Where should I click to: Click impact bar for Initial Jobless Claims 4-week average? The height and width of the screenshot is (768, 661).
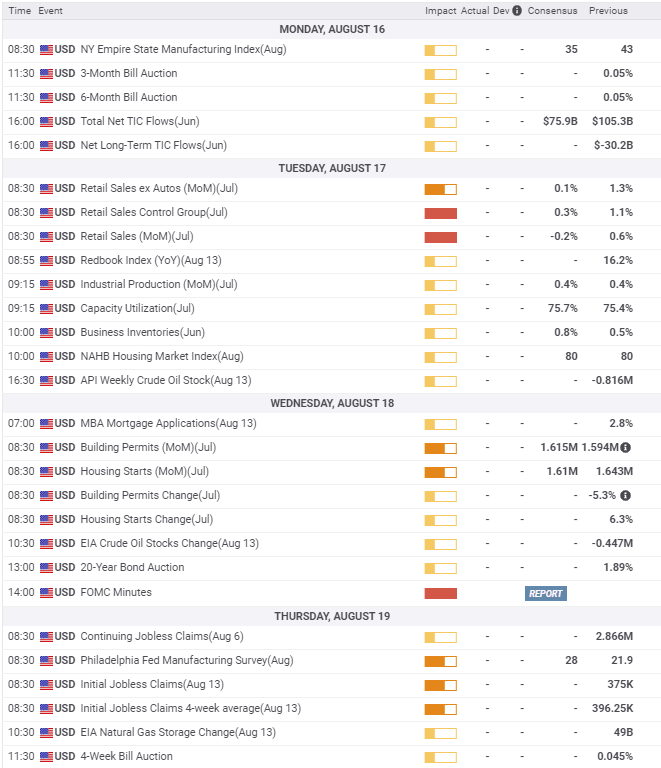click(x=441, y=709)
